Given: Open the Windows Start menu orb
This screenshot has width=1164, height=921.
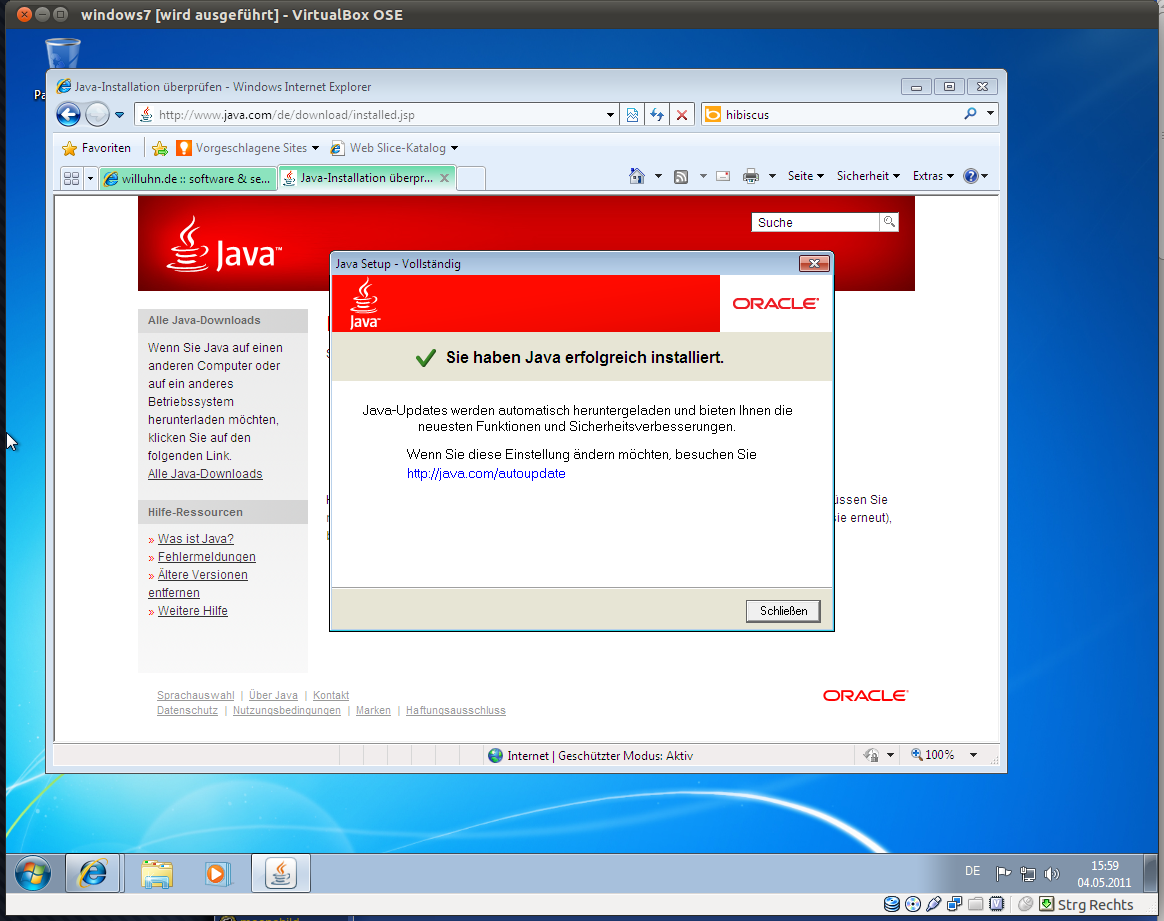Looking at the screenshot, I should [x=33, y=874].
